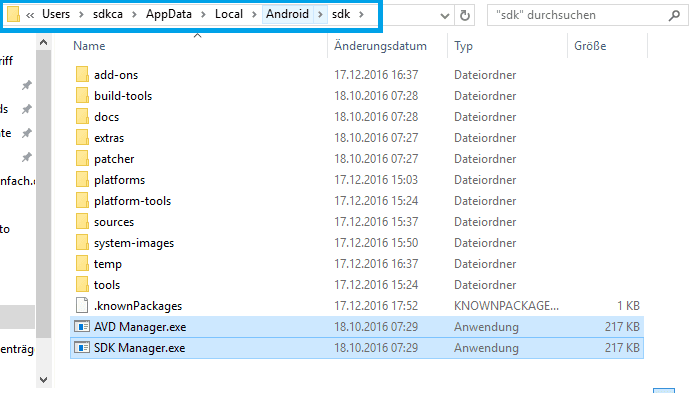The image size is (698, 393).
Task: Navigate to sdkca in the breadcrumb
Action: [108, 14]
